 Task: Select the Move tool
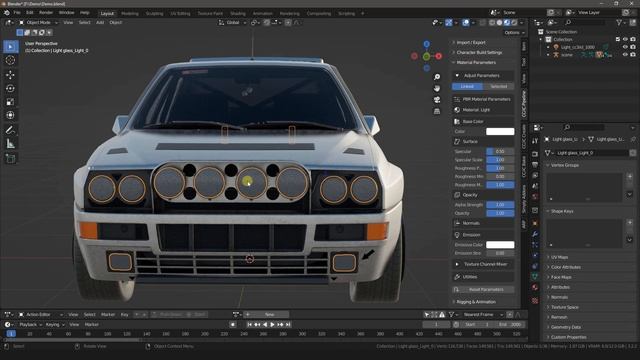[x=10, y=75]
